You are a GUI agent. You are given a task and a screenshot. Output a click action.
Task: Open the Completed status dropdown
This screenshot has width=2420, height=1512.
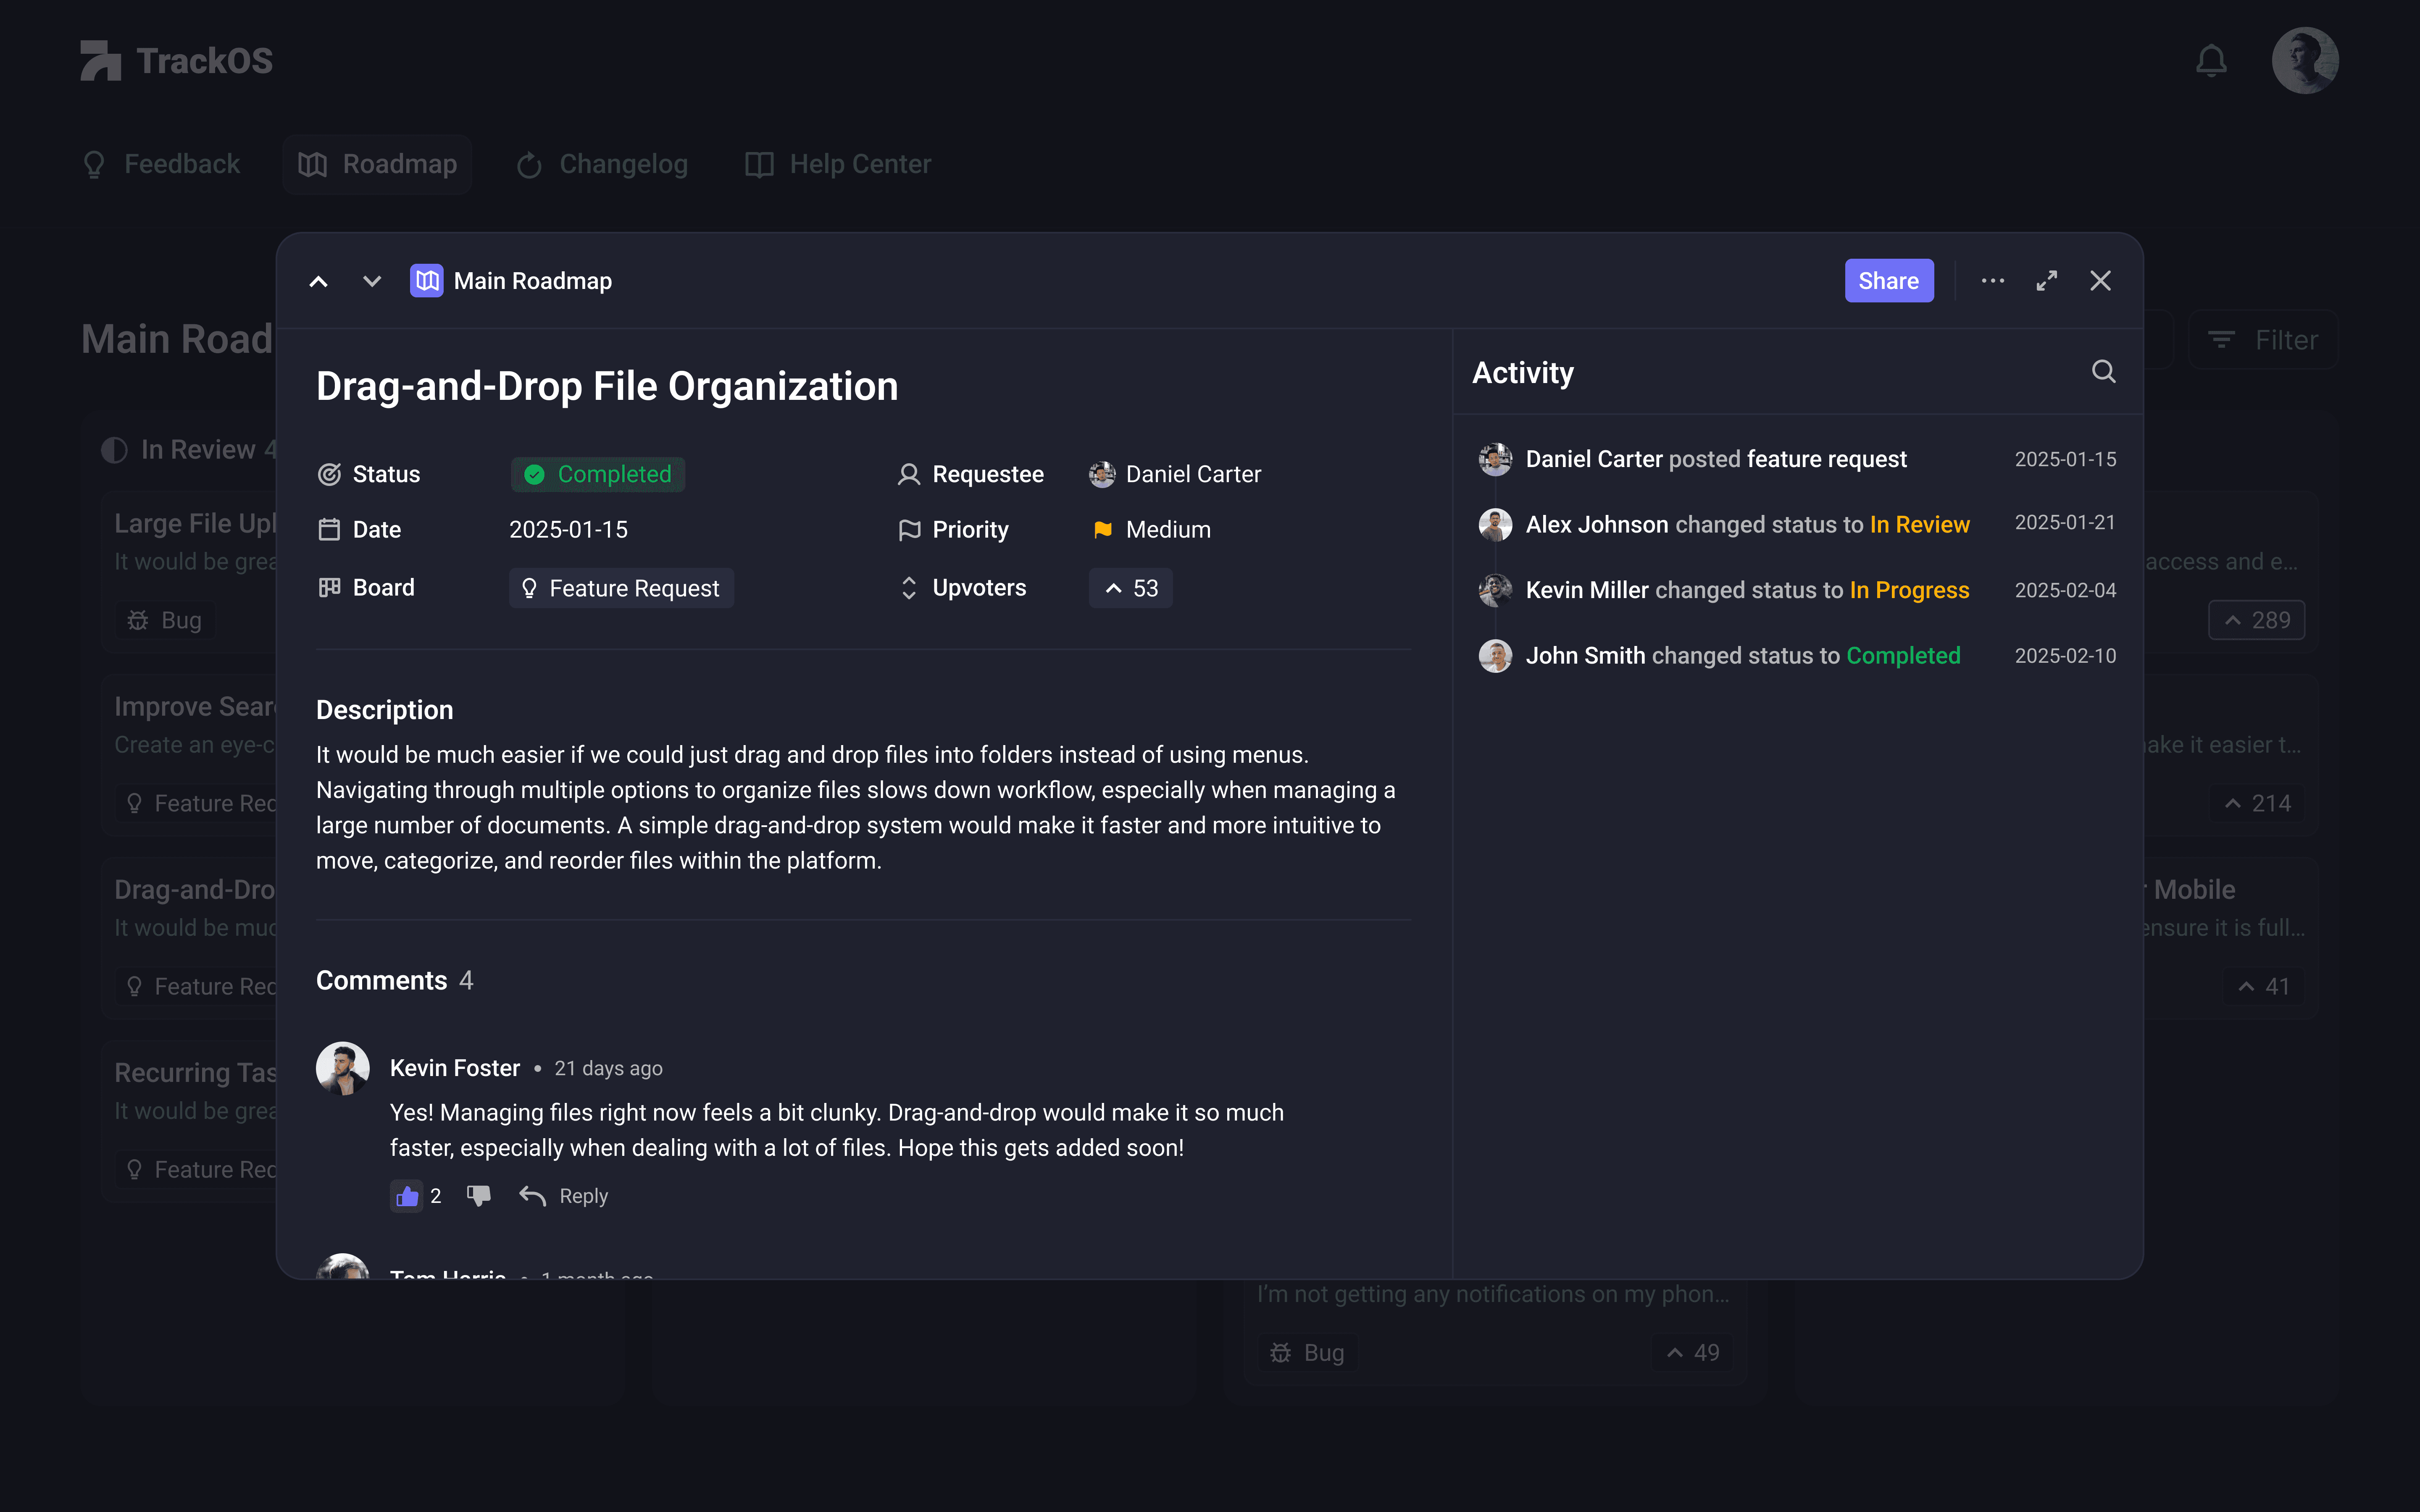(598, 474)
